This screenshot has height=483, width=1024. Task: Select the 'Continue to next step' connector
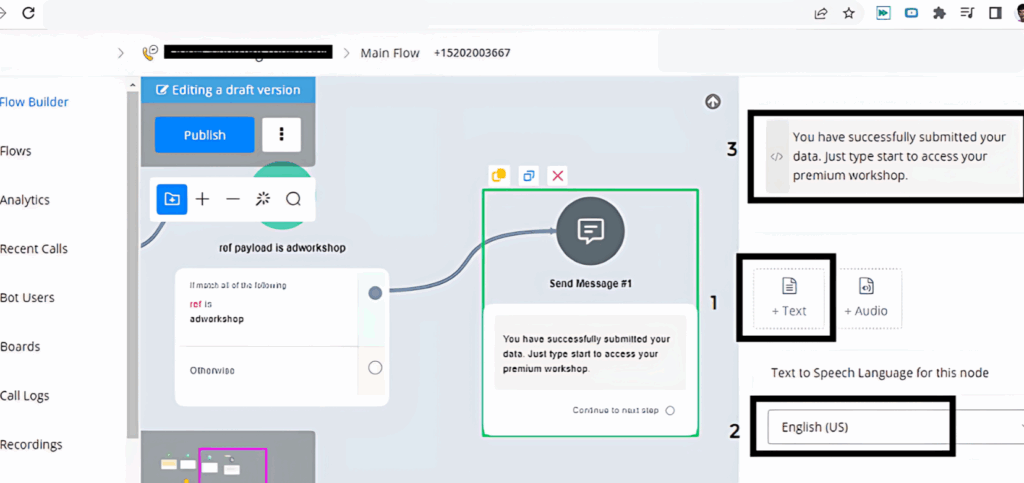coord(670,410)
